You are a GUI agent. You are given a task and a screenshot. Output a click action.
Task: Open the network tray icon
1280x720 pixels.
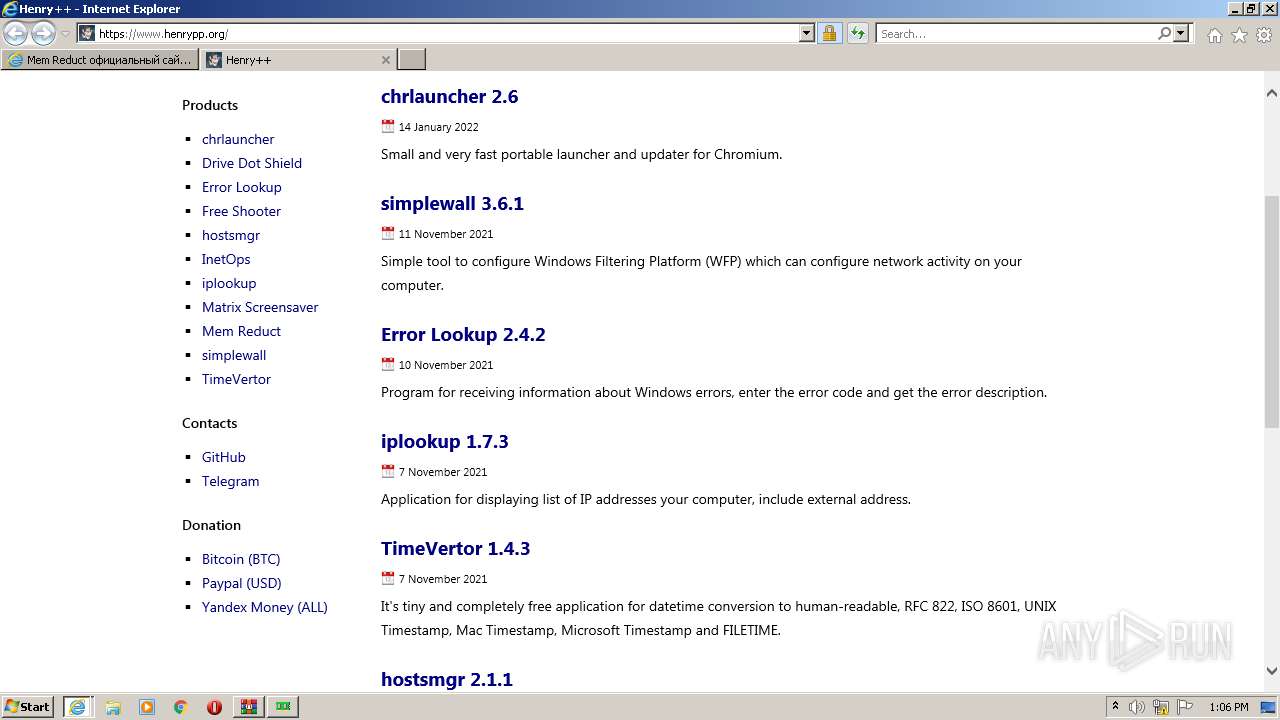click(1161, 707)
